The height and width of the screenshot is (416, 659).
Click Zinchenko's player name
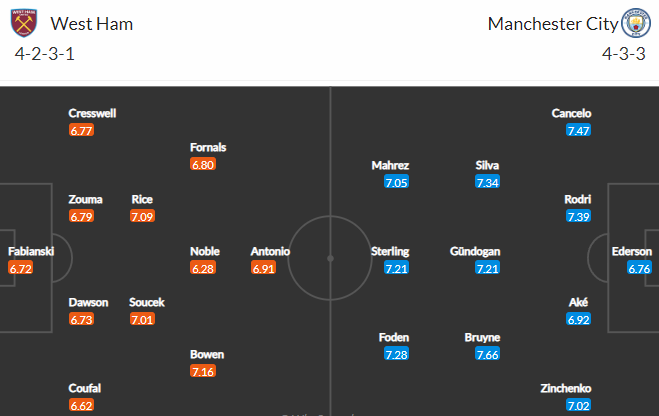tap(566, 388)
